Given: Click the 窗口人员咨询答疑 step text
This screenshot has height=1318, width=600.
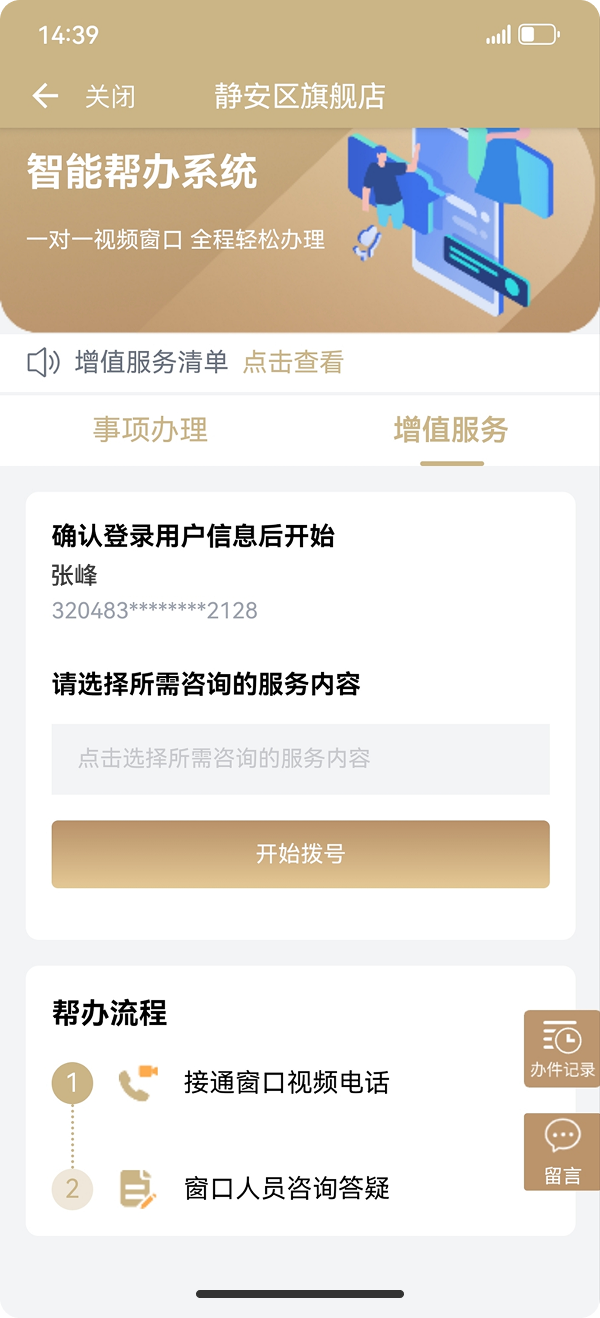Looking at the screenshot, I should coord(286,1188).
